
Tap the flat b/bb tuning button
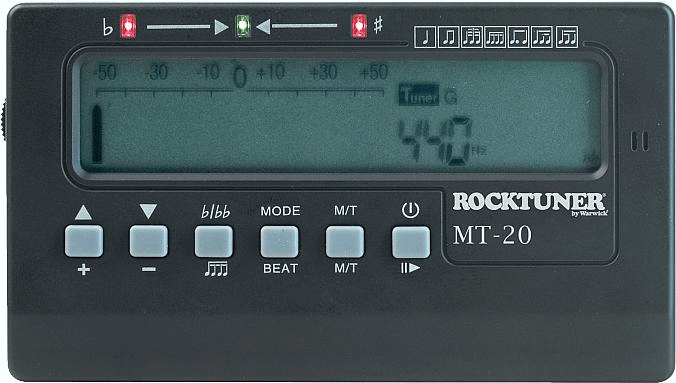point(214,241)
